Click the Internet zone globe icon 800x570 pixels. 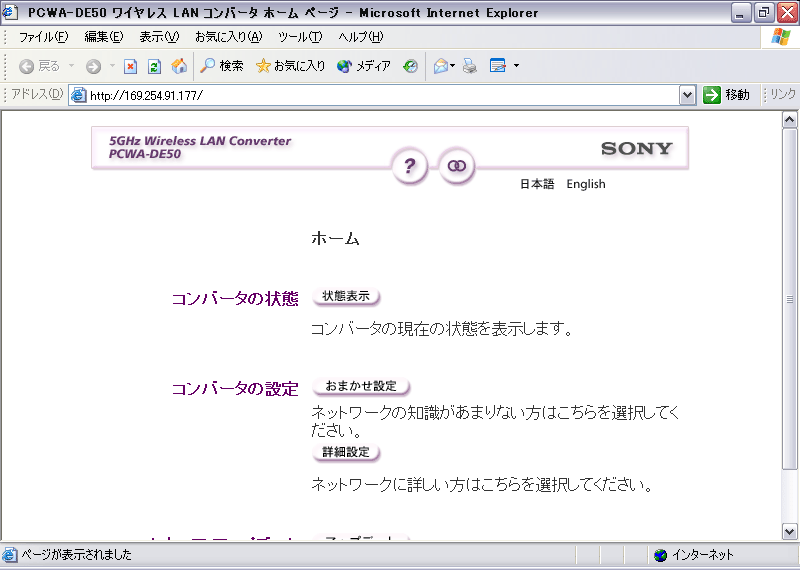[660, 555]
